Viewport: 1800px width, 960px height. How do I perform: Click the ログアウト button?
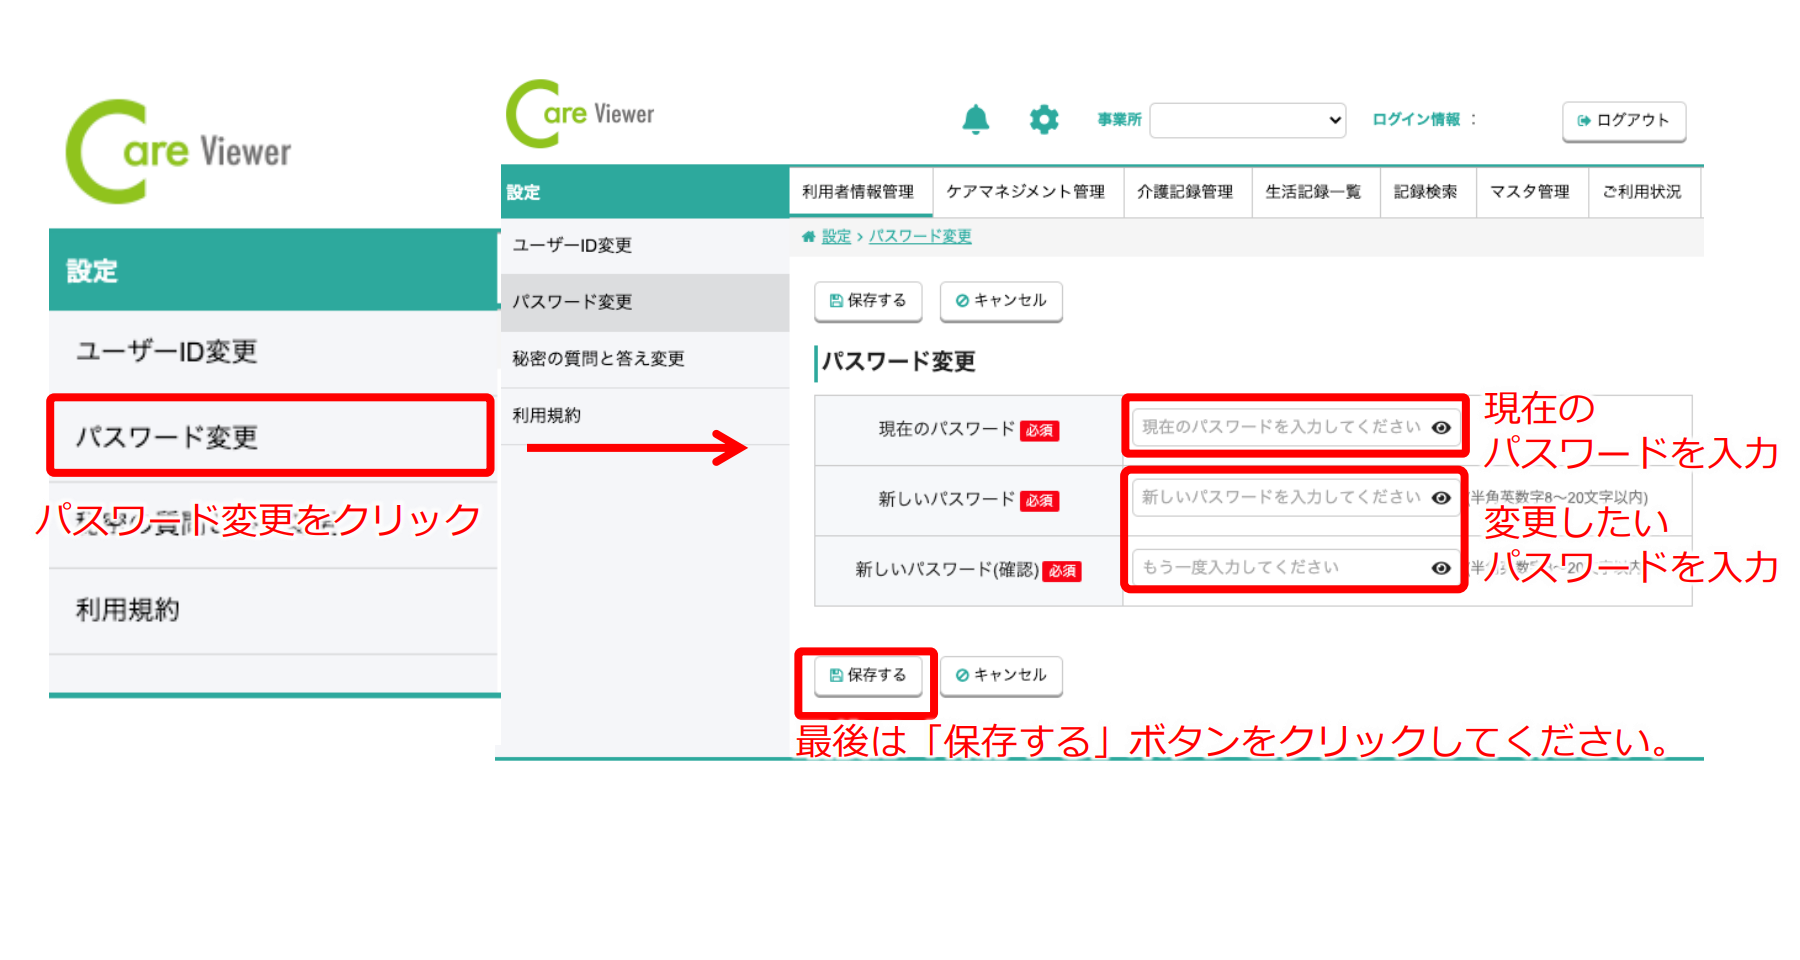[x=1623, y=120]
